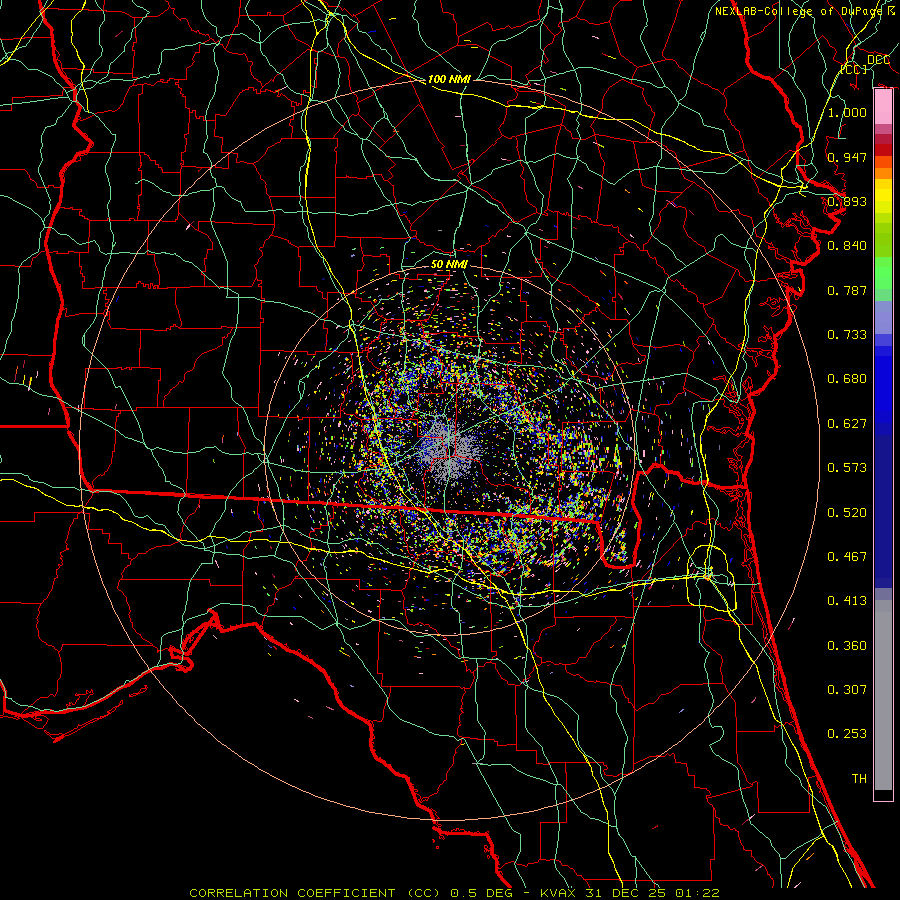Select the 0.413 scale value

(847, 600)
